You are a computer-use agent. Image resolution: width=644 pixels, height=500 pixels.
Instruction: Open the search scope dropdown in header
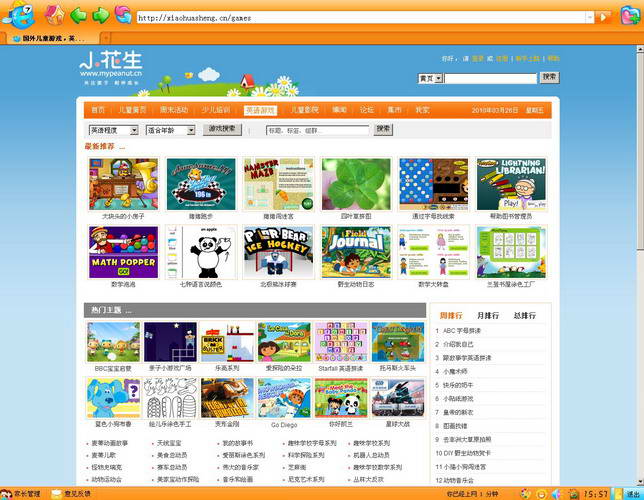click(x=430, y=78)
